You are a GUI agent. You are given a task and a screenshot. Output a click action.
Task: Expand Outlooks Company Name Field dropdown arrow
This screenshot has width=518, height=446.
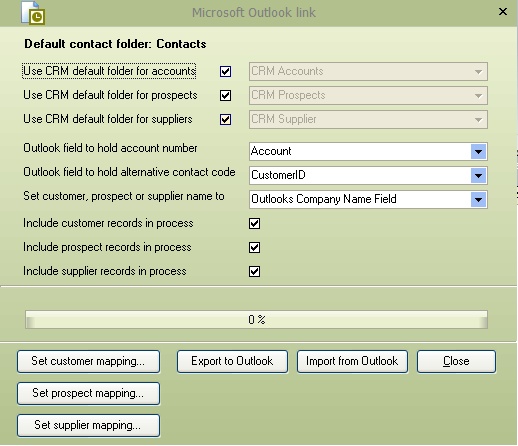tap(478, 200)
